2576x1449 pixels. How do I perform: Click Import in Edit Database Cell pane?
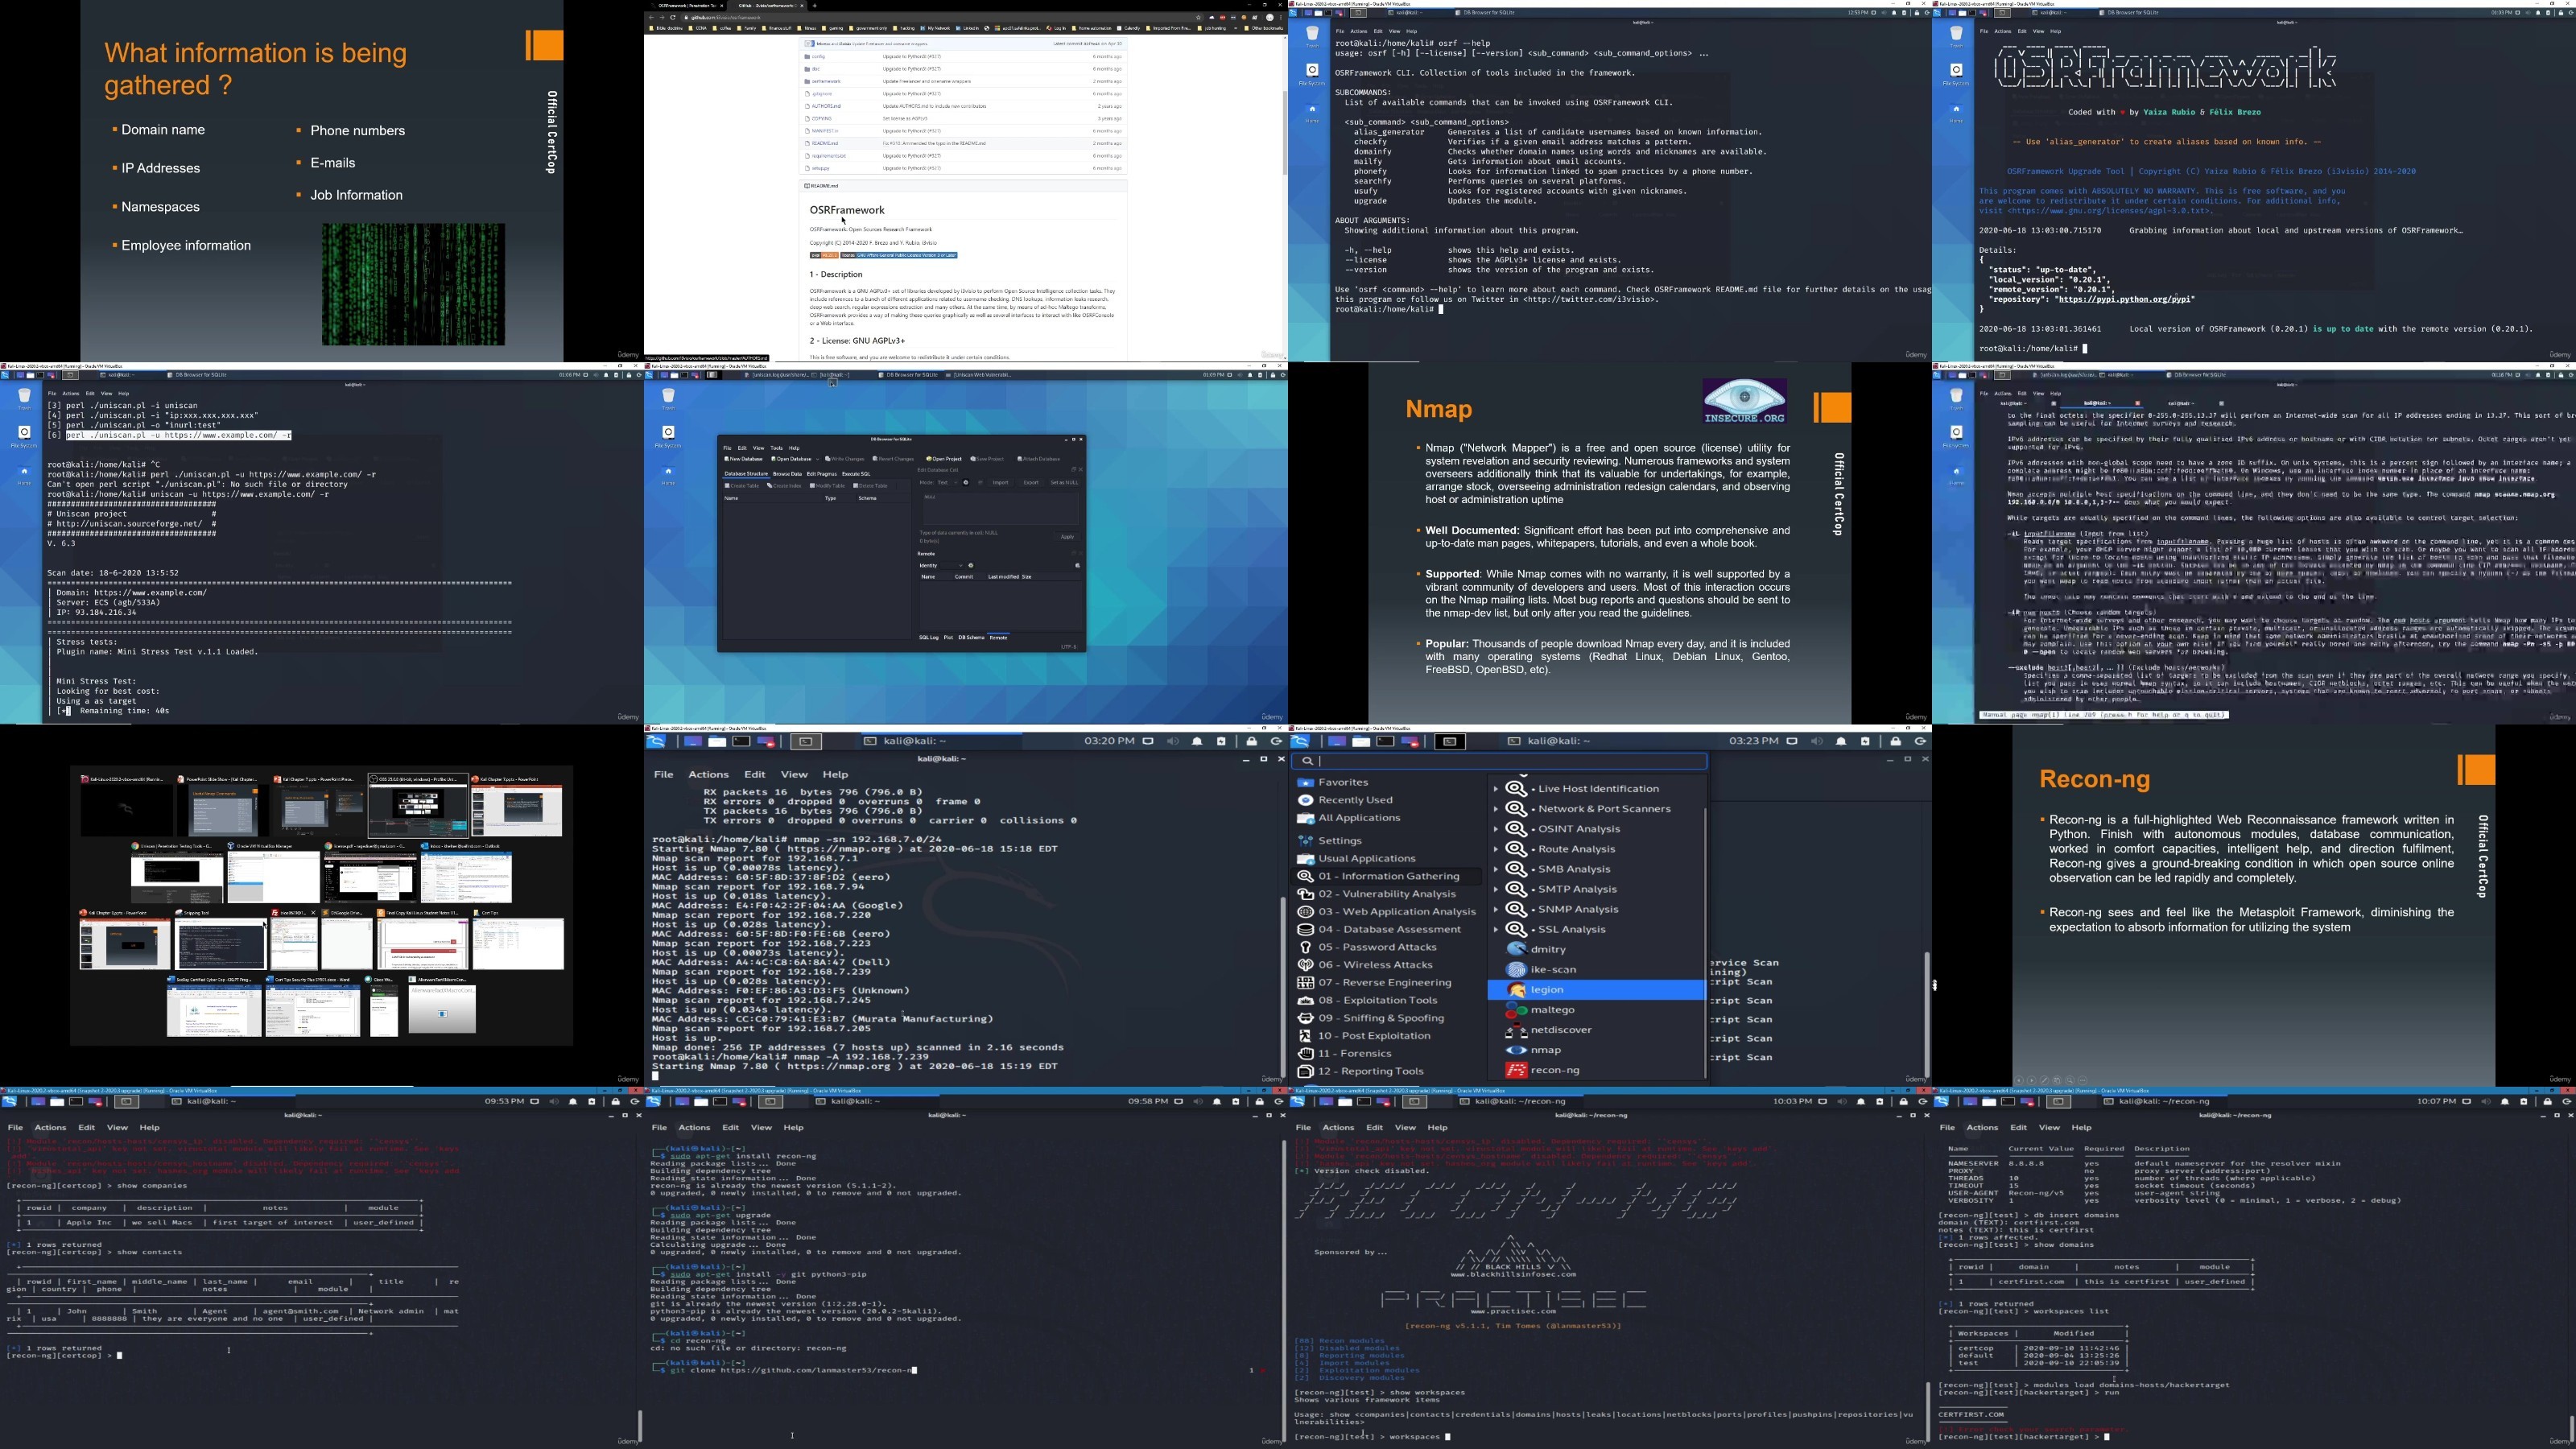pos(1001,483)
